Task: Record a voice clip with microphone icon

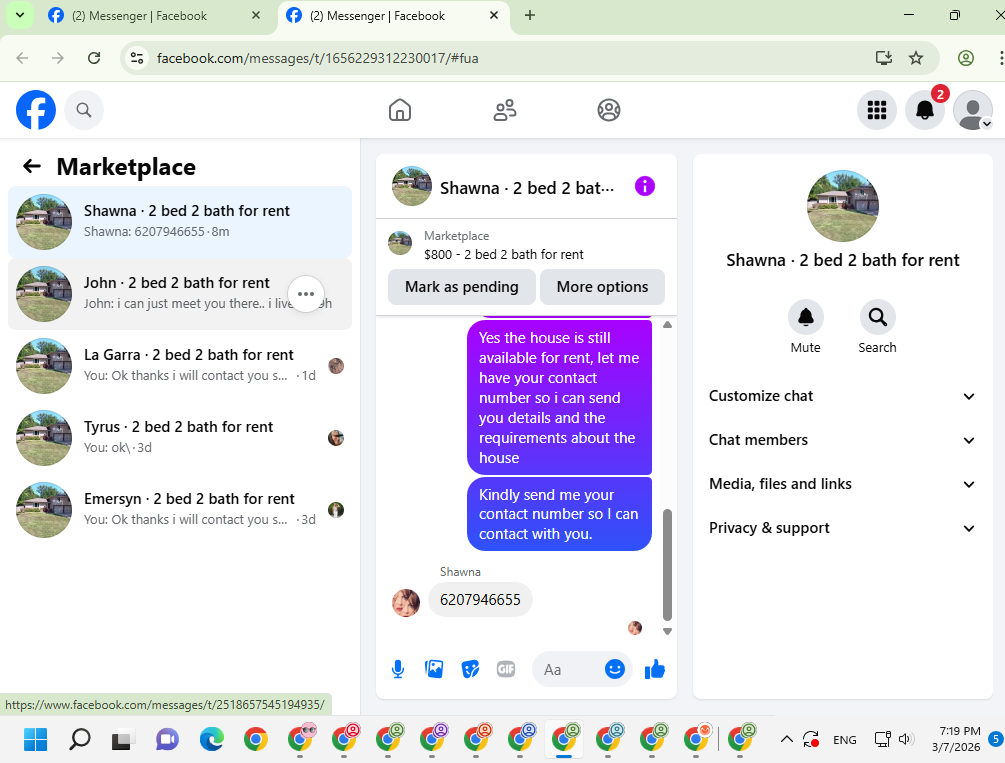Action: (x=398, y=669)
